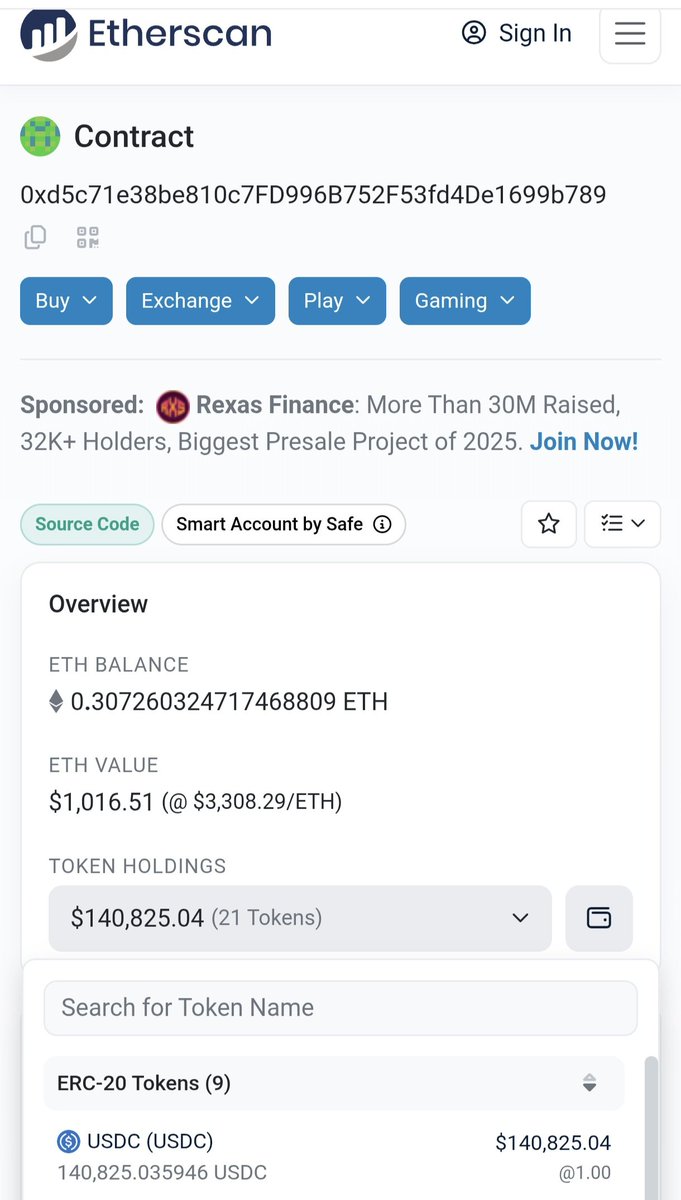Click the Ethereum diamond icon beside balance
Screen dimensions: 681x1200
(x=56, y=702)
